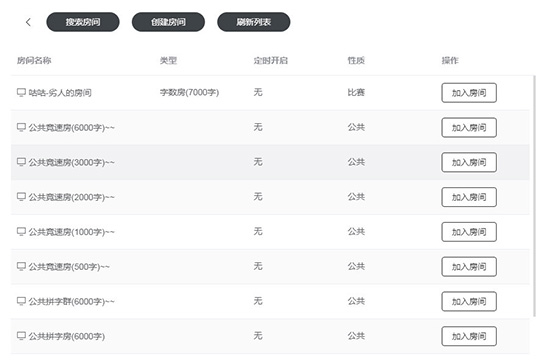This screenshot has width=540, height=360.
Task: Click monitor icon beside 咕咕-劣人的房间
Action: [21, 92]
